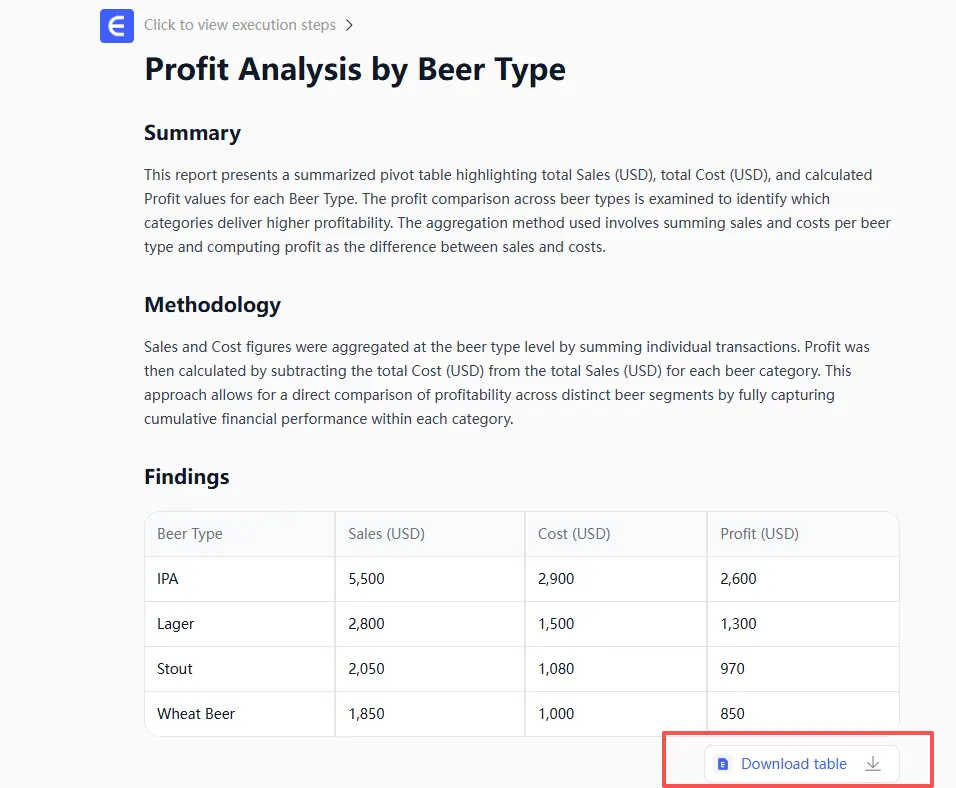Viewport: 956px width, 788px height.
Task: Click the Profit (USD) column header
Action: (759, 534)
